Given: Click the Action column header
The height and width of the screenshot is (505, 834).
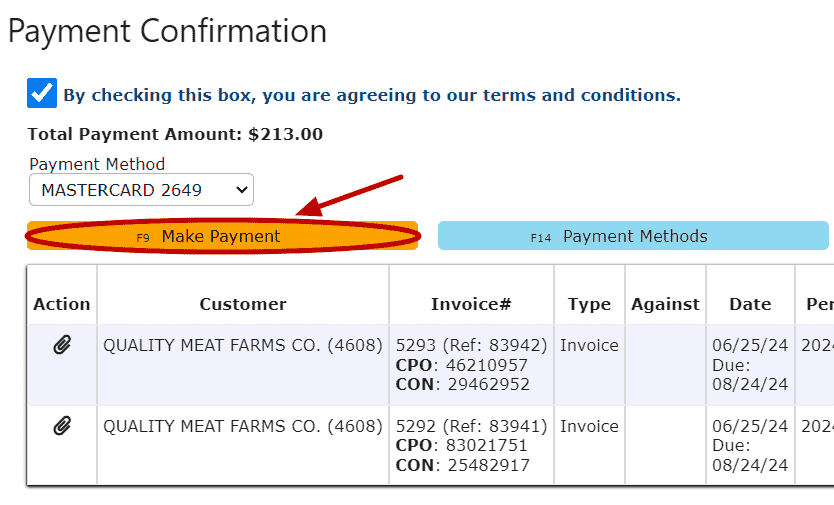Looking at the screenshot, I should [62, 304].
